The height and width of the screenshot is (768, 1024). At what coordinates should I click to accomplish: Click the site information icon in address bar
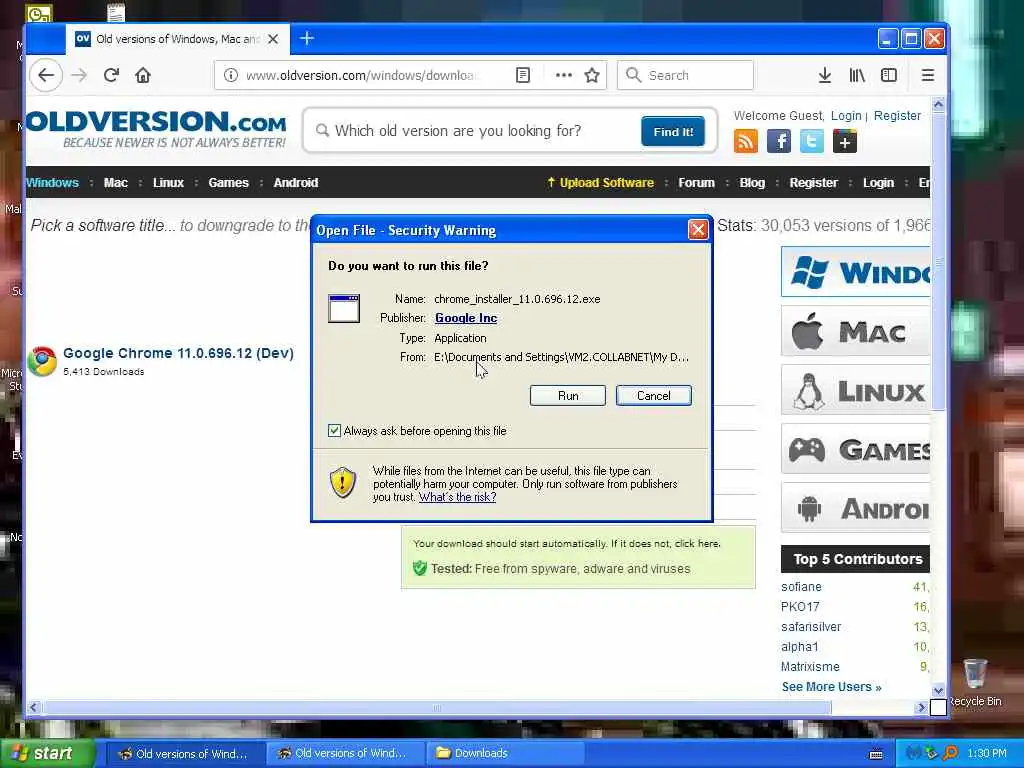coord(231,75)
